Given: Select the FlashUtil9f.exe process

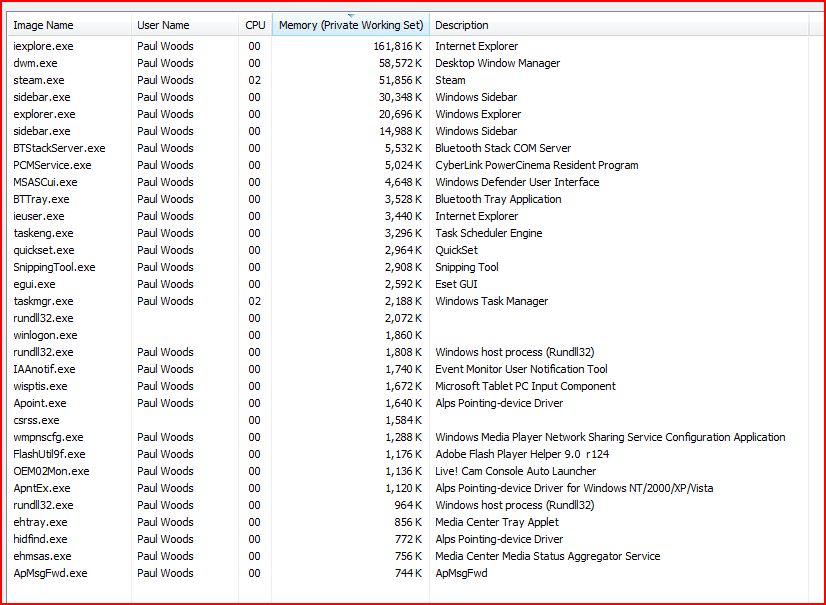Looking at the screenshot, I should pos(49,454).
